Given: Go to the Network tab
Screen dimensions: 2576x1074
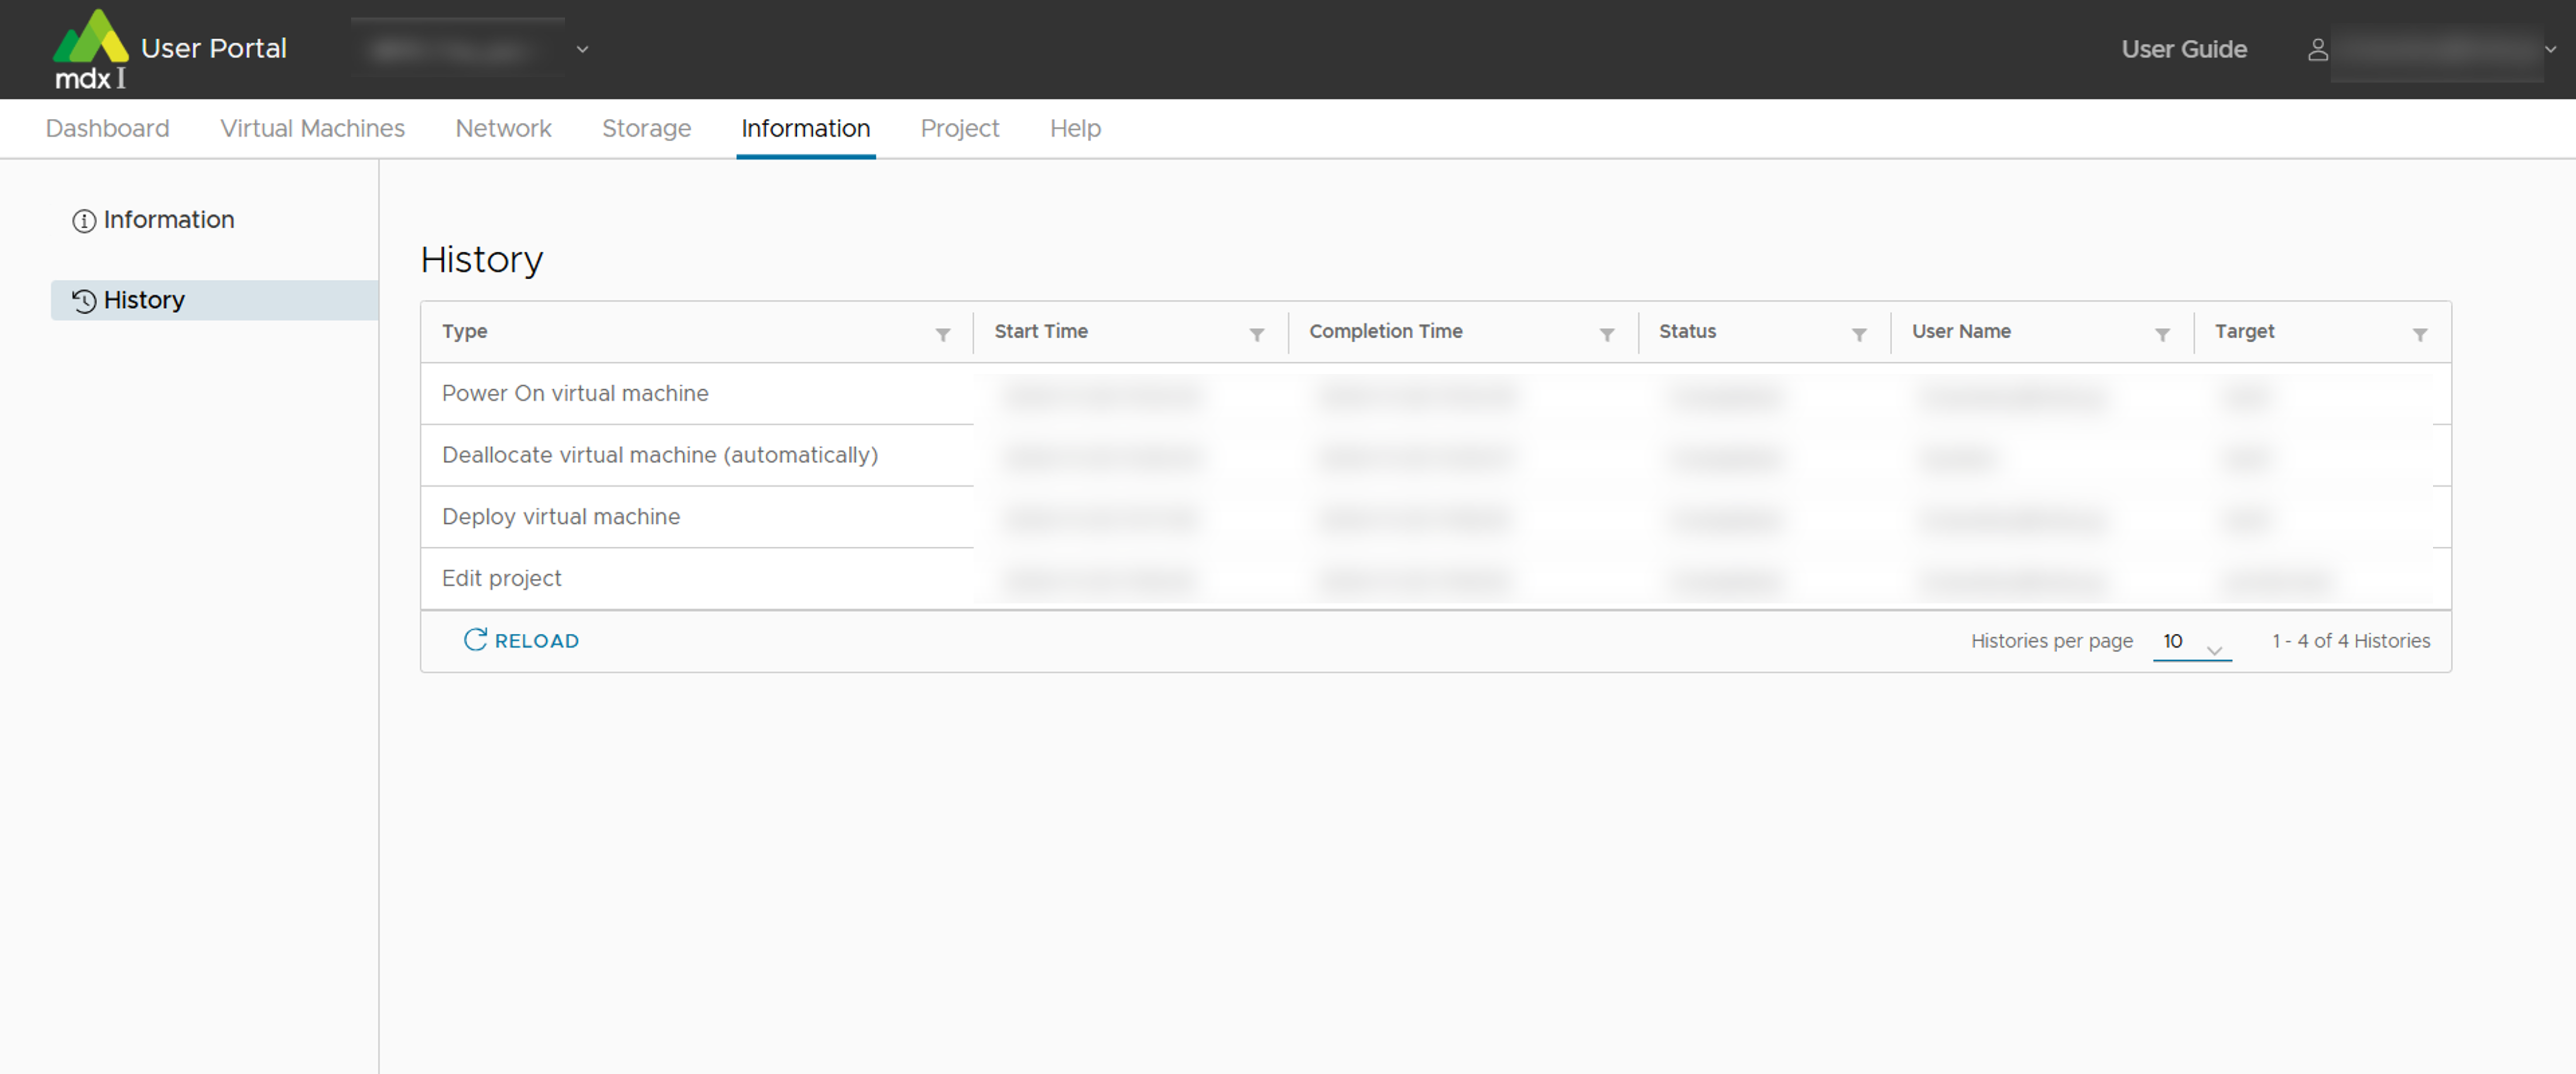Looking at the screenshot, I should click(x=503, y=129).
